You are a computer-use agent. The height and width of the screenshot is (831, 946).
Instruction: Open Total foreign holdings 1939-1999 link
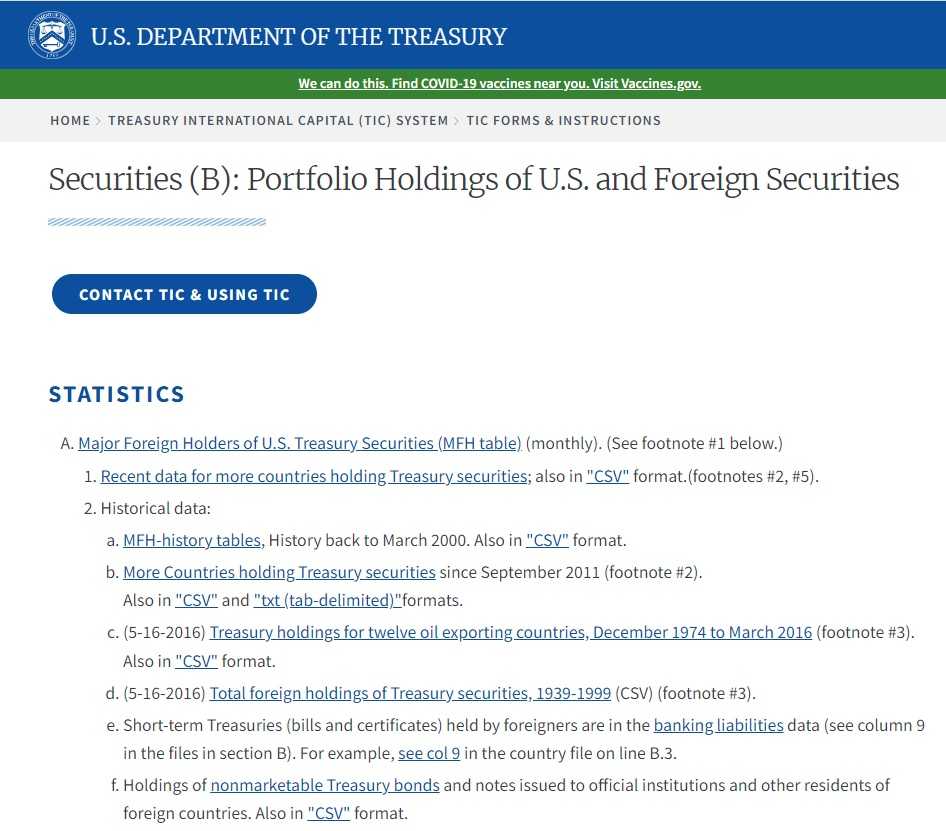point(410,693)
